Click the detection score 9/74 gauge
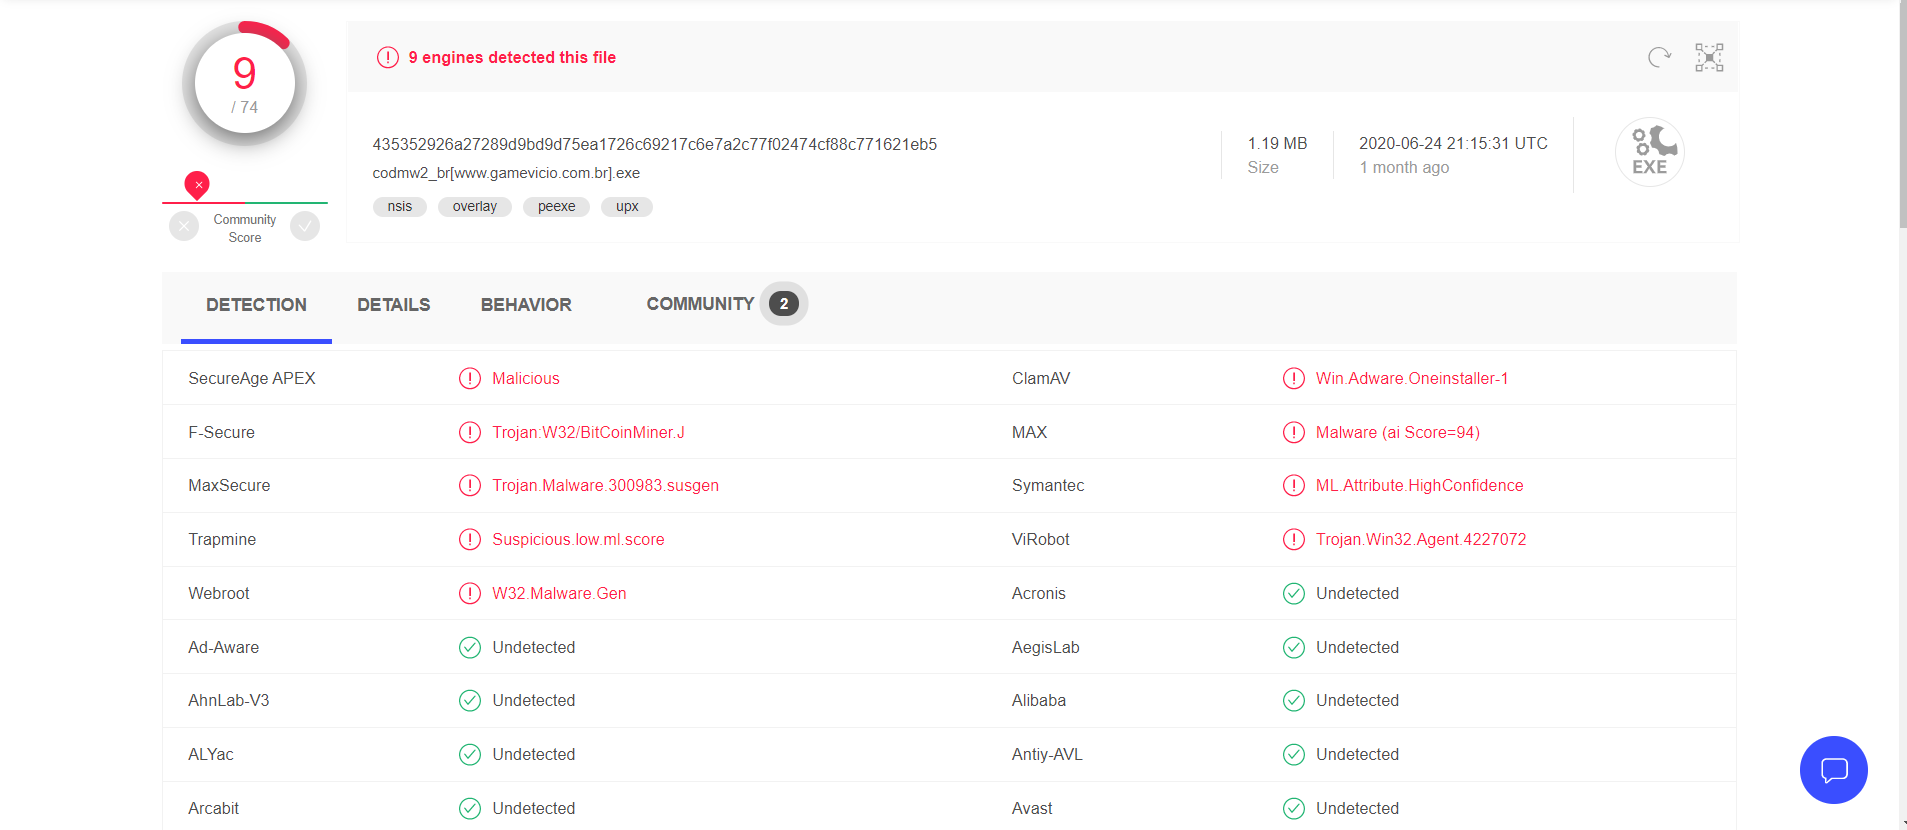The height and width of the screenshot is (830, 1907). pyautogui.click(x=245, y=84)
